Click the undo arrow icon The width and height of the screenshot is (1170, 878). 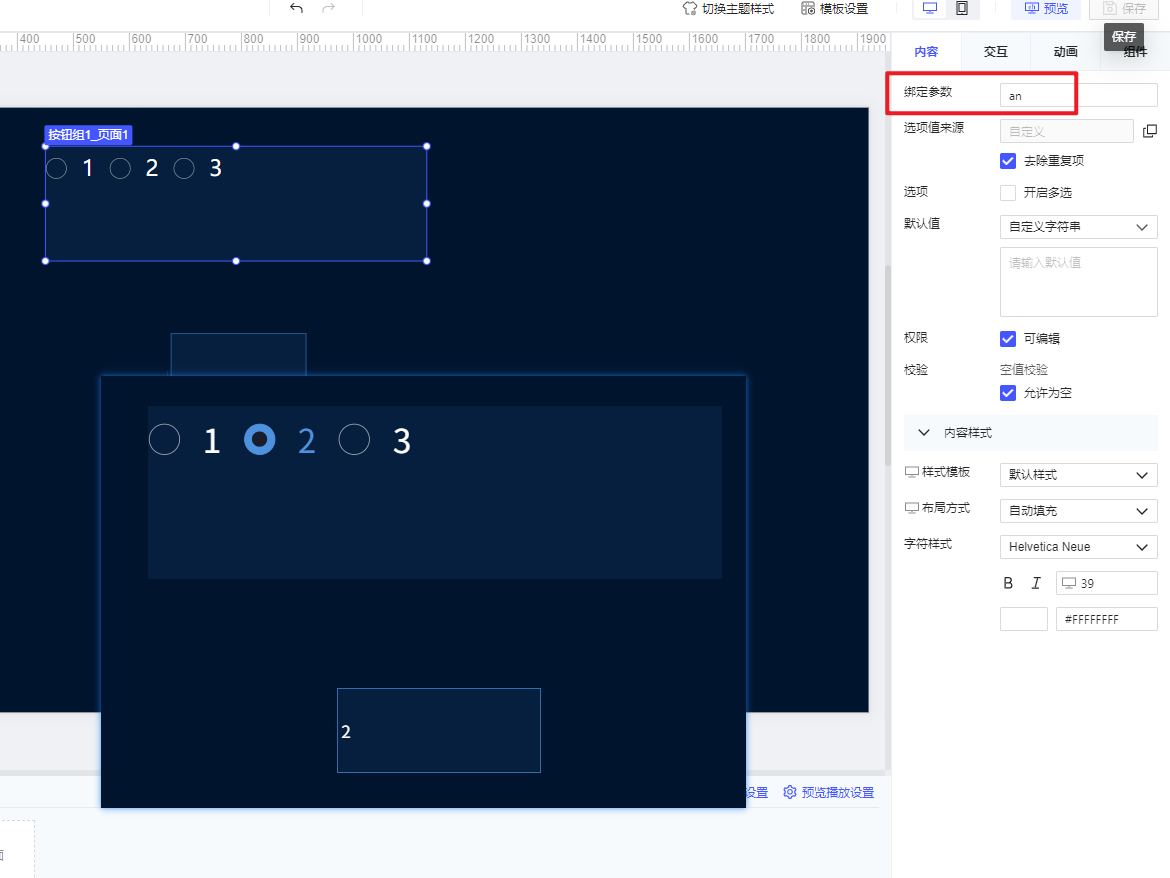[x=296, y=8]
